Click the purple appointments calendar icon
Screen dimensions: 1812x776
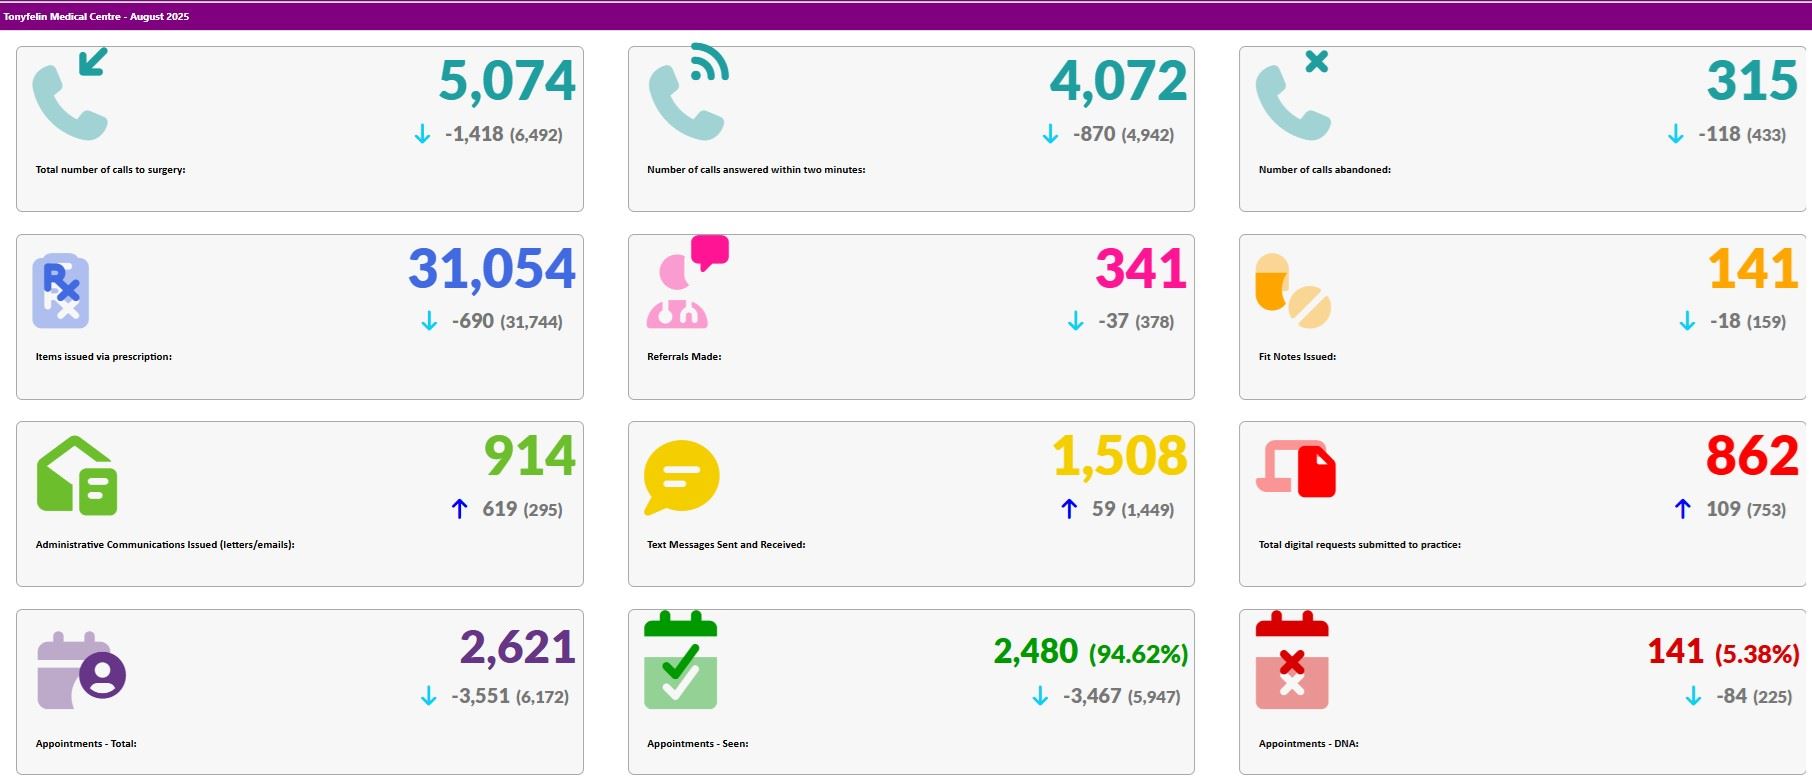click(81, 670)
